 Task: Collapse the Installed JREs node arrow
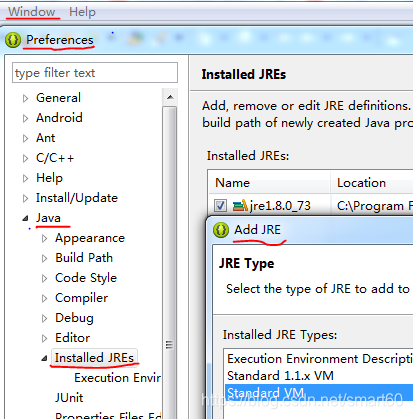click(44, 359)
